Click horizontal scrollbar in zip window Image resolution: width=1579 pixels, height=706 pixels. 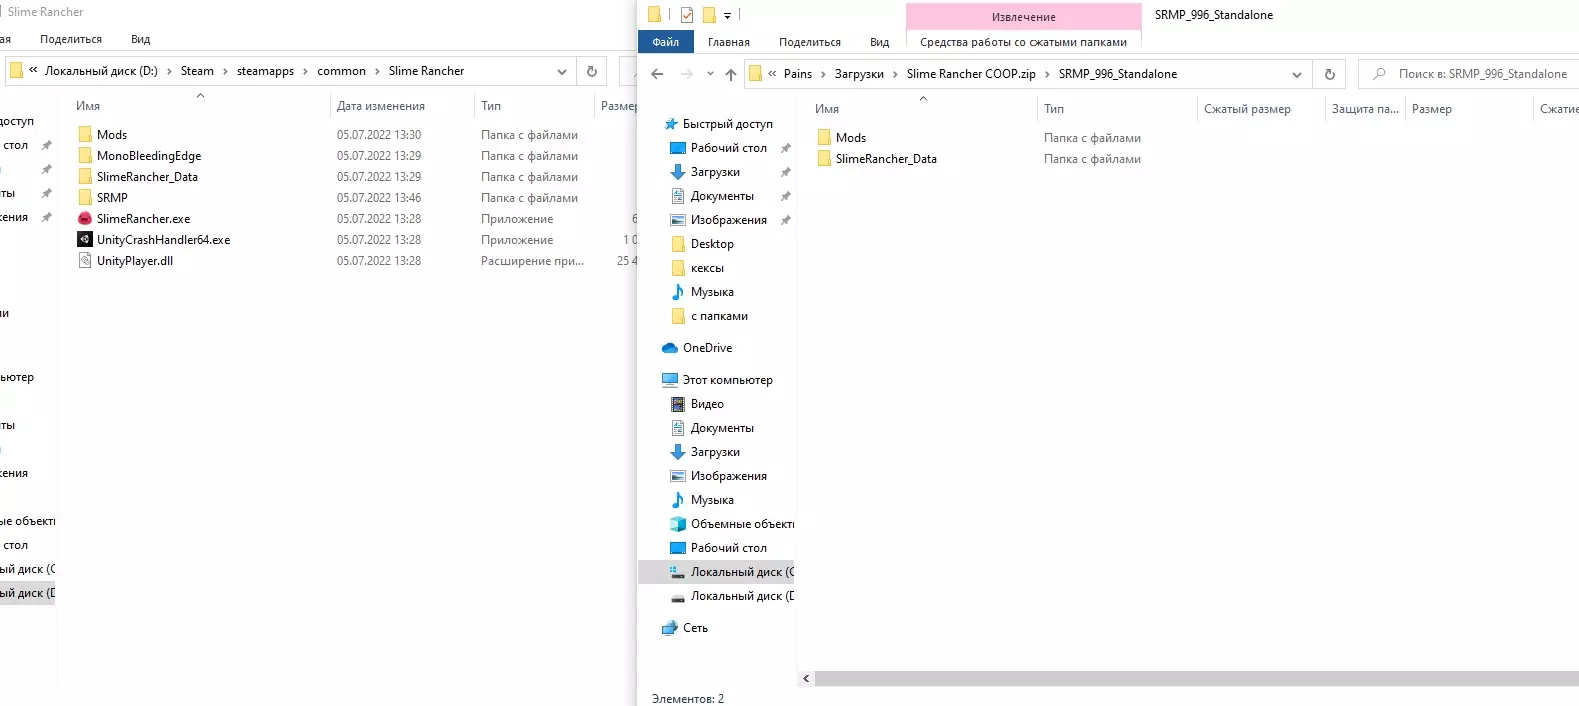point(1196,679)
